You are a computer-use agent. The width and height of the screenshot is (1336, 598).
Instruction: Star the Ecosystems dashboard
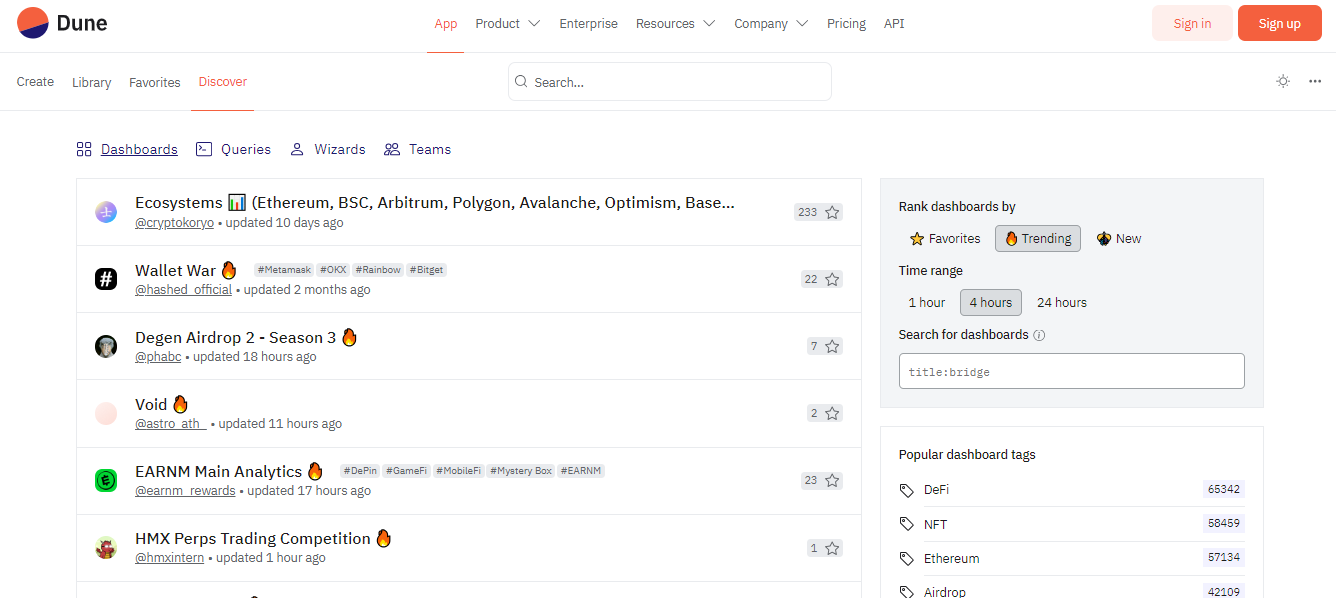point(832,212)
